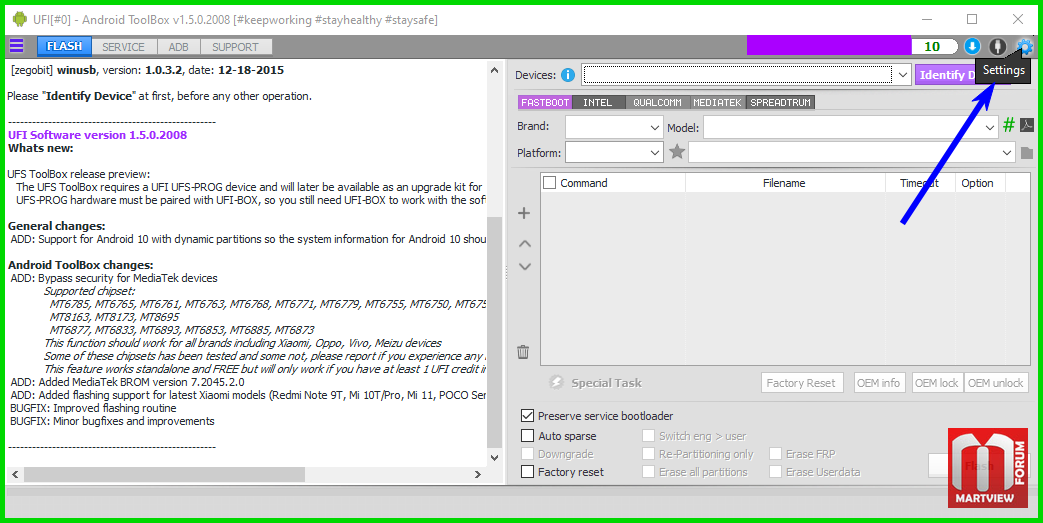Switch to the SERVICE tab

click(x=123, y=47)
